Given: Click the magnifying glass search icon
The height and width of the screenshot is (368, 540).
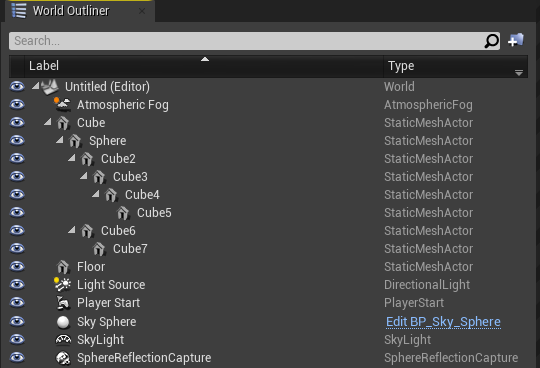Looking at the screenshot, I should 491,41.
